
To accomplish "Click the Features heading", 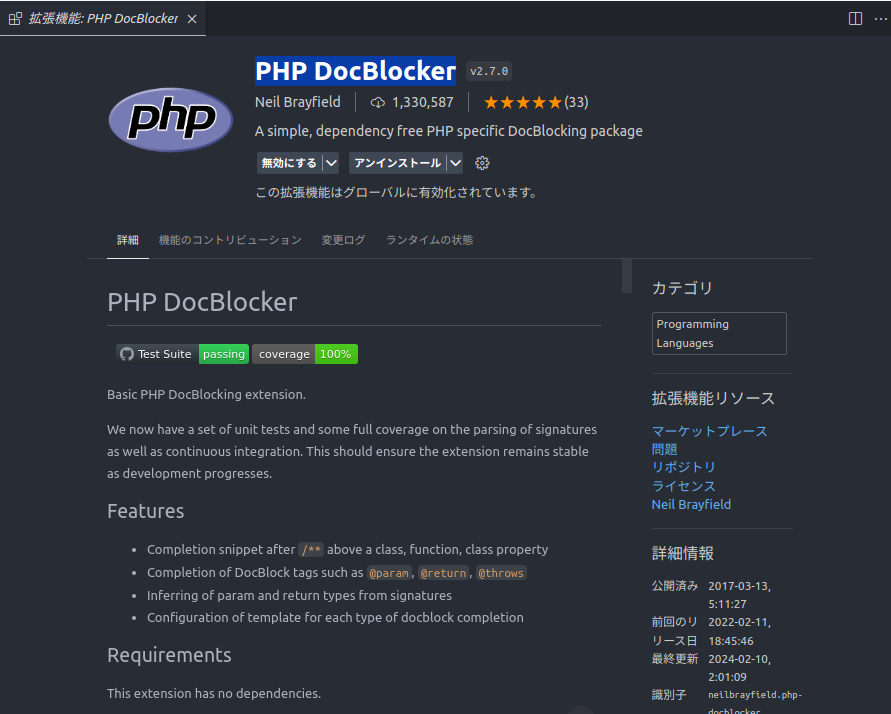I will (x=145, y=511).
